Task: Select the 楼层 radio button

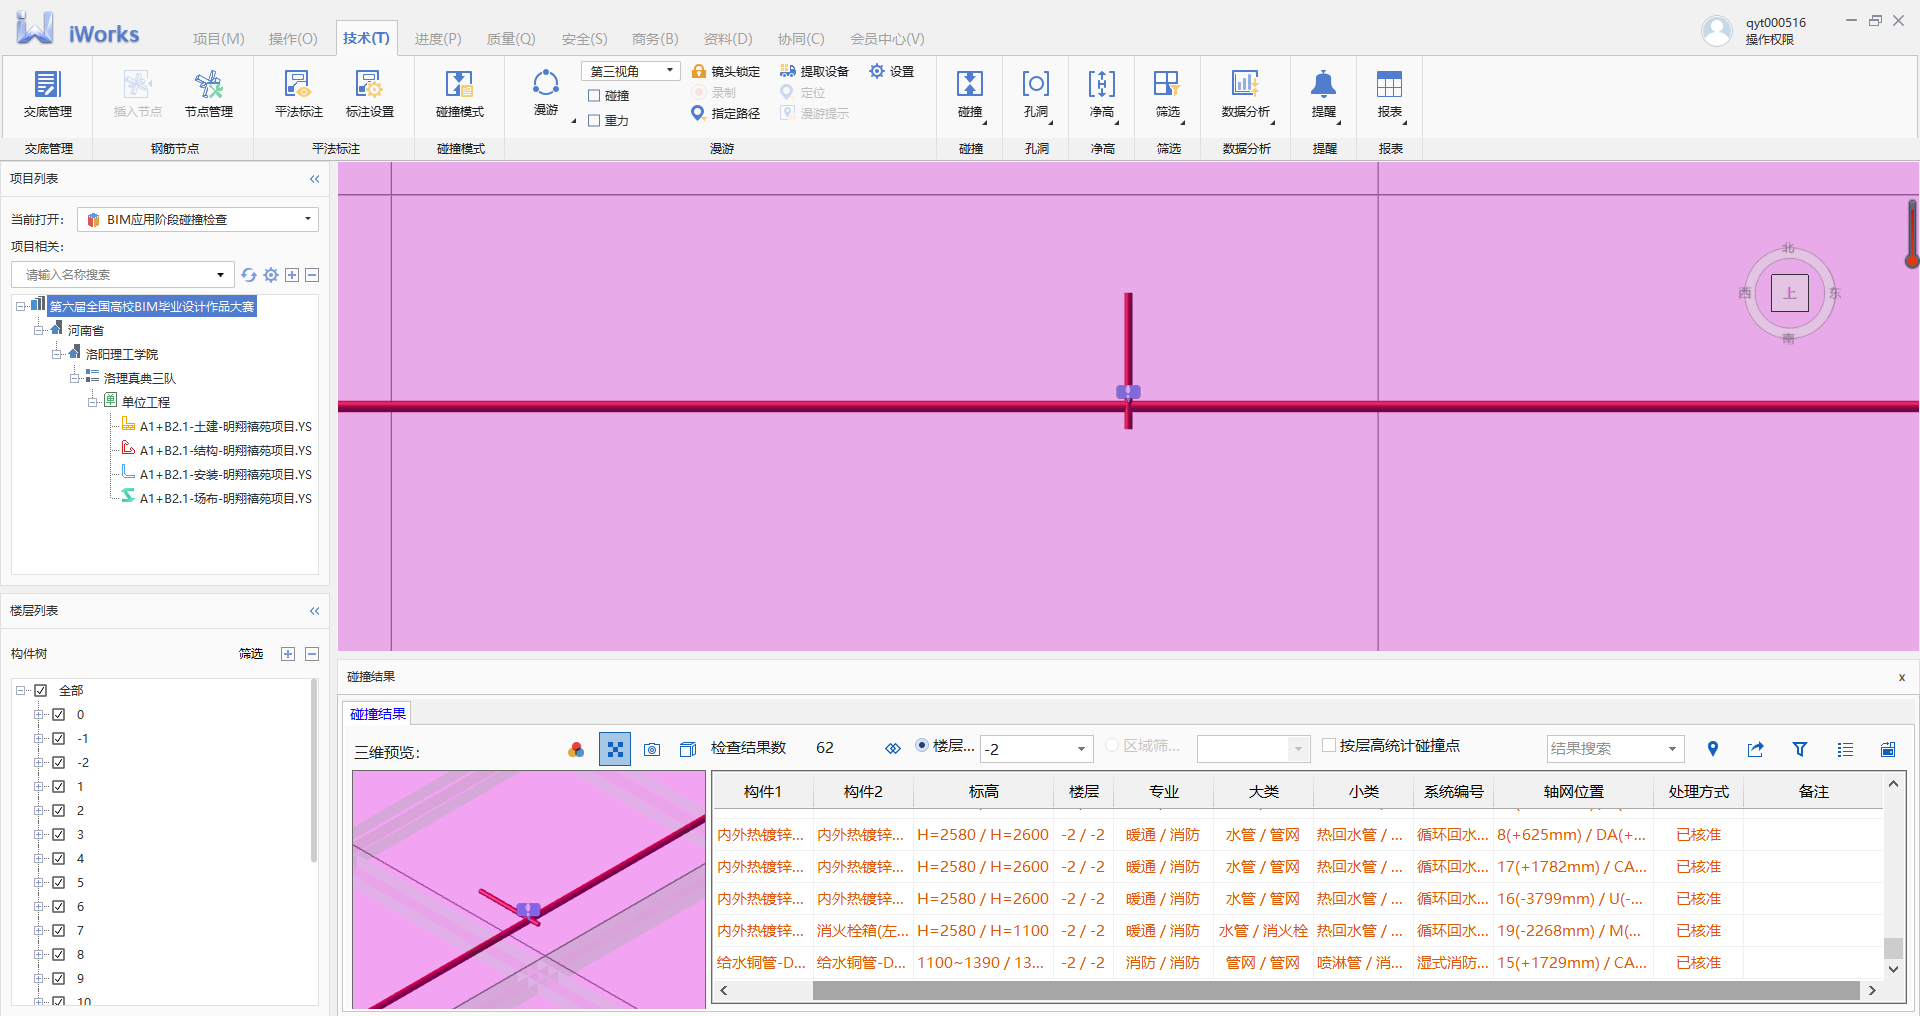Action: pos(922,746)
